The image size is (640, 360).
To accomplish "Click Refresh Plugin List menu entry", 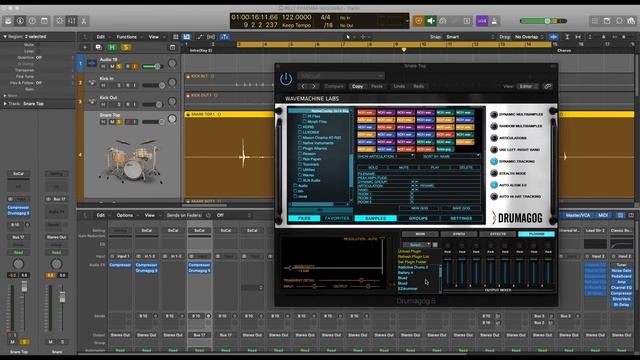I will tap(413, 256).
